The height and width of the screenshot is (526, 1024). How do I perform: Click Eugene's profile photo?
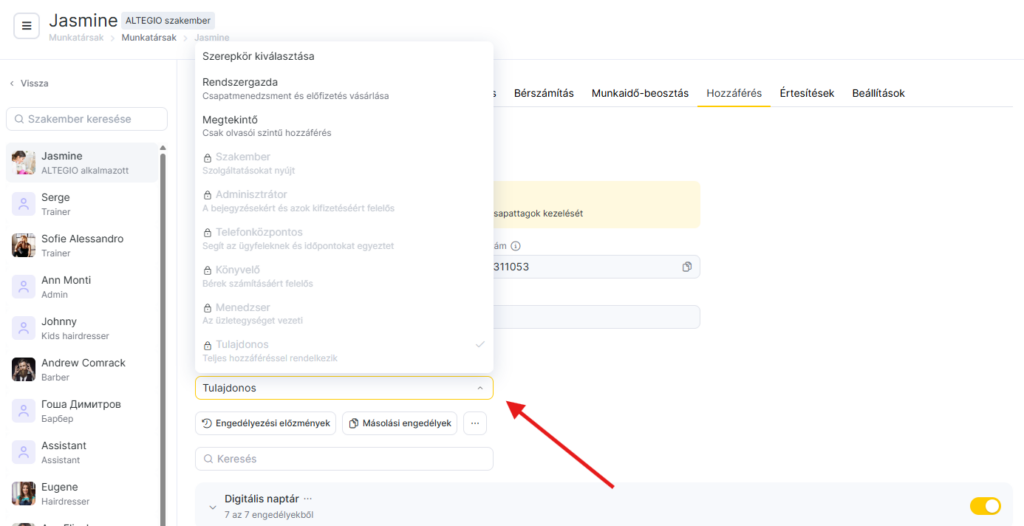[24, 493]
